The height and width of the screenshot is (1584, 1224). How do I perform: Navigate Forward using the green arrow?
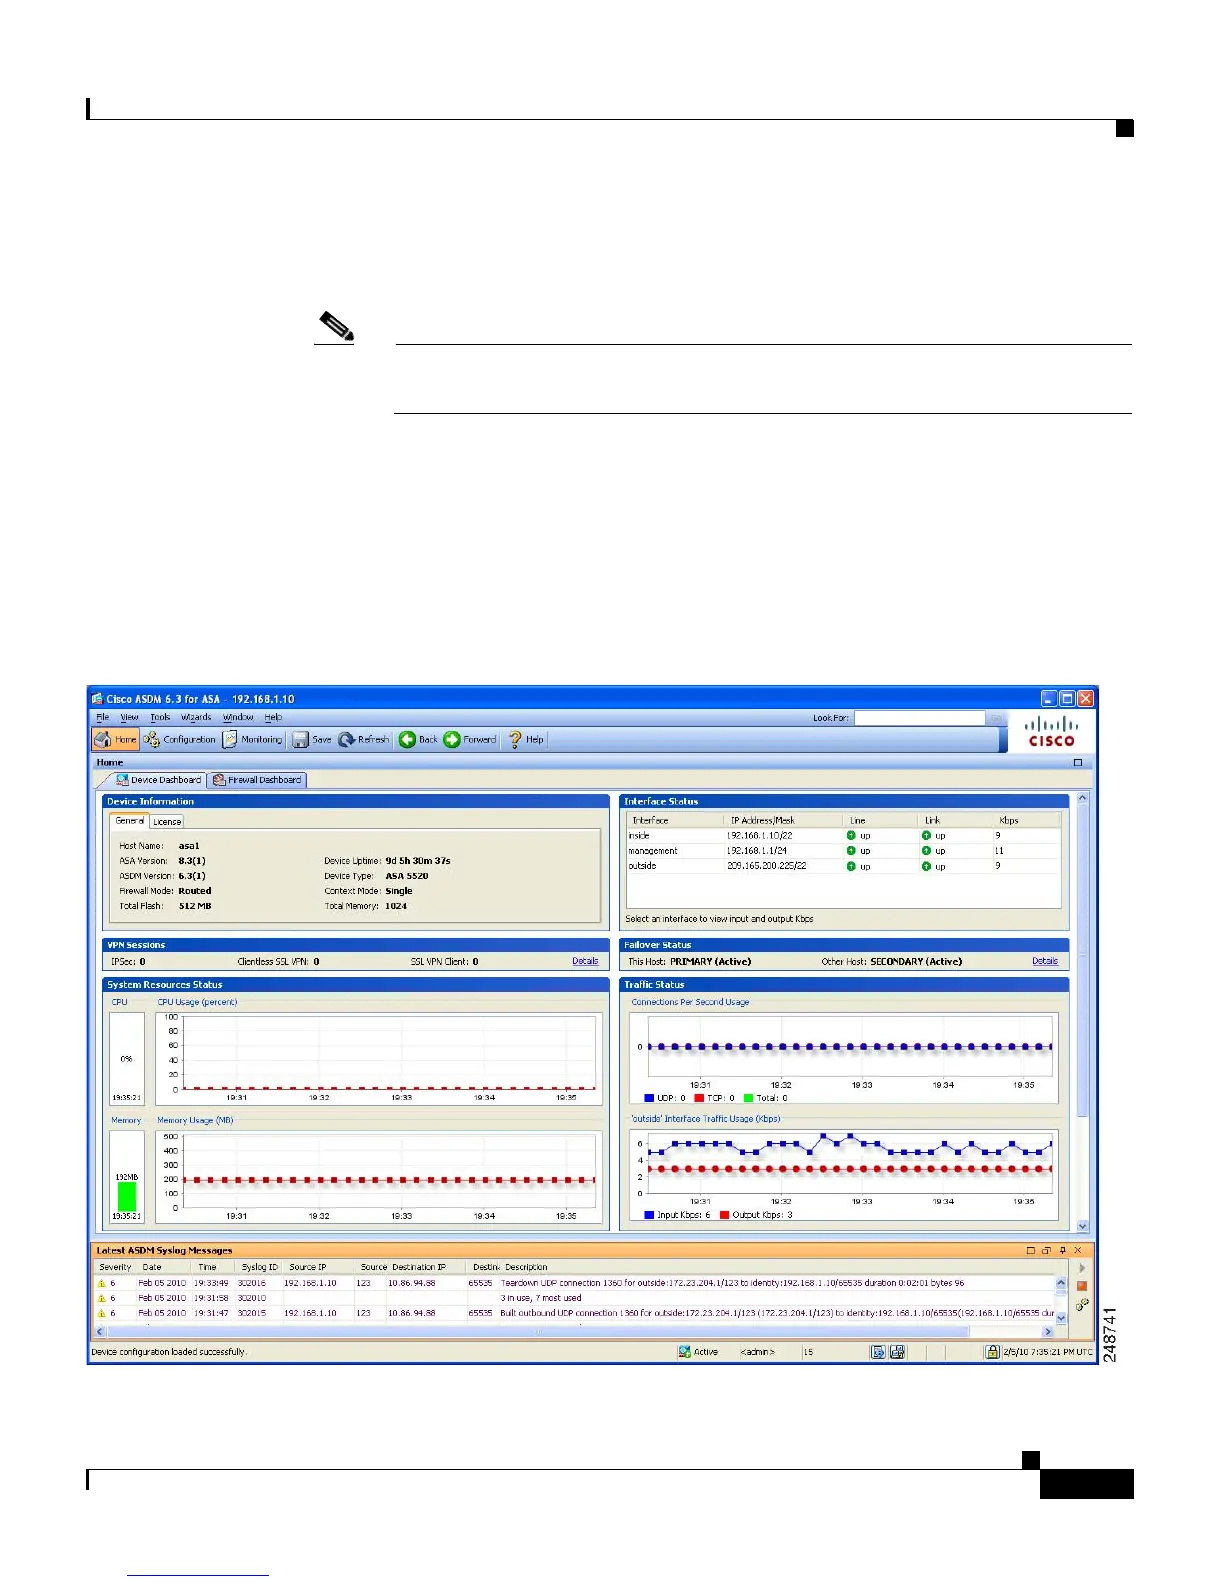click(x=470, y=740)
